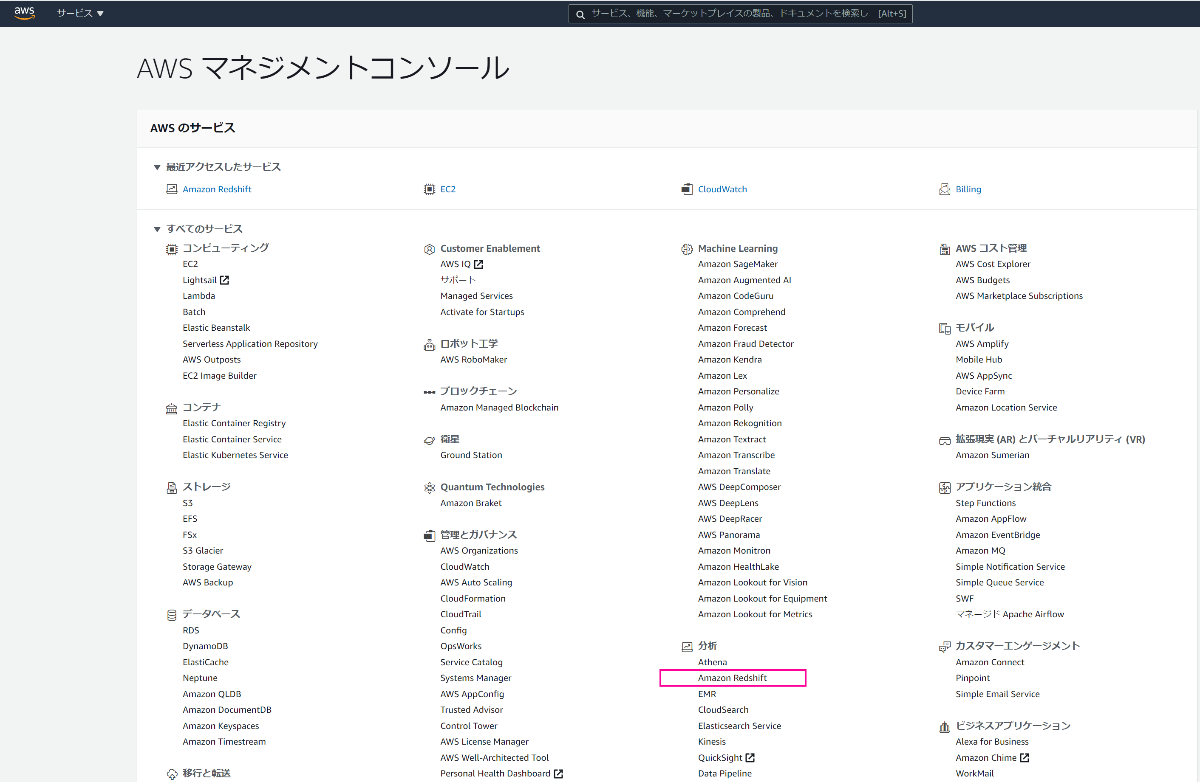Open Kinesis service
The image size is (1200, 782).
(712, 742)
